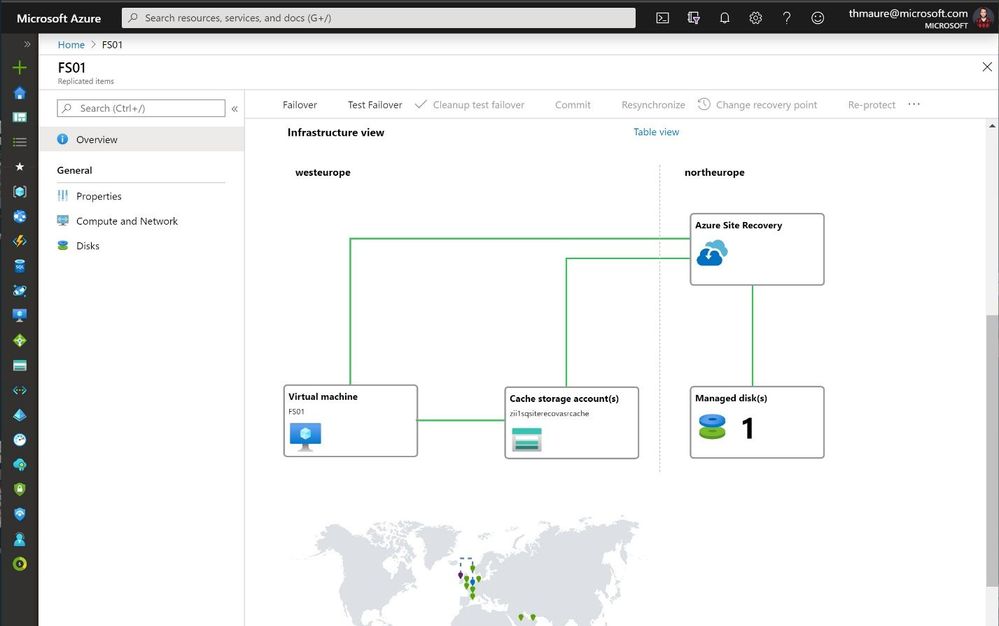Click the "westeurope" region label
Viewport: 999px width, 626px height.
point(322,172)
